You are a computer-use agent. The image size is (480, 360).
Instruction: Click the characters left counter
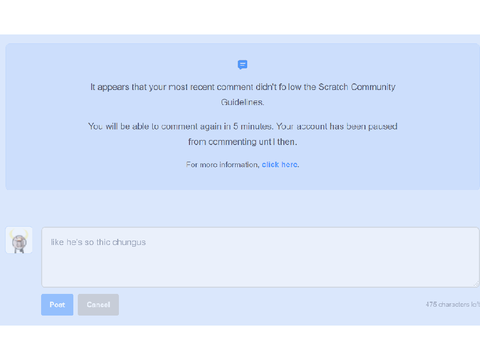[x=453, y=304]
